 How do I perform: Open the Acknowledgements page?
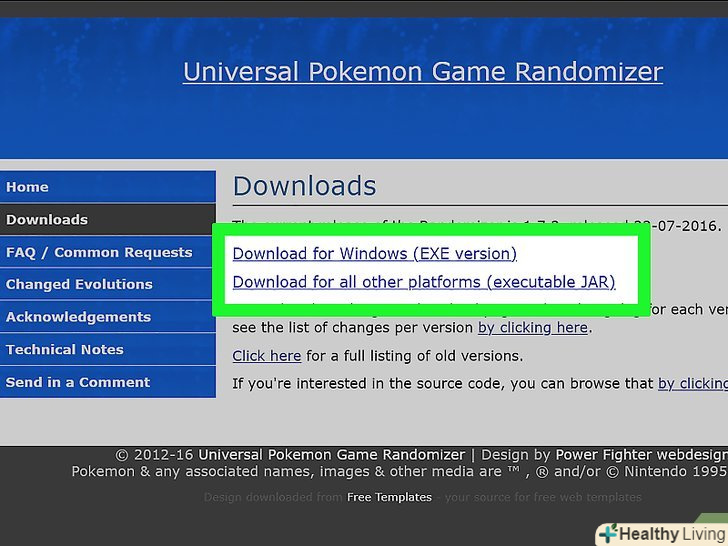(x=108, y=317)
